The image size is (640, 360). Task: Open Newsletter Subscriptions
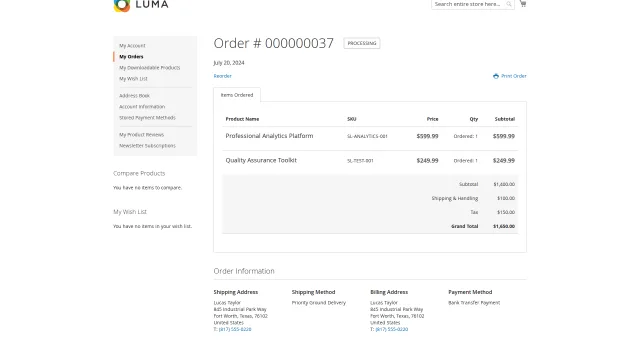147,146
